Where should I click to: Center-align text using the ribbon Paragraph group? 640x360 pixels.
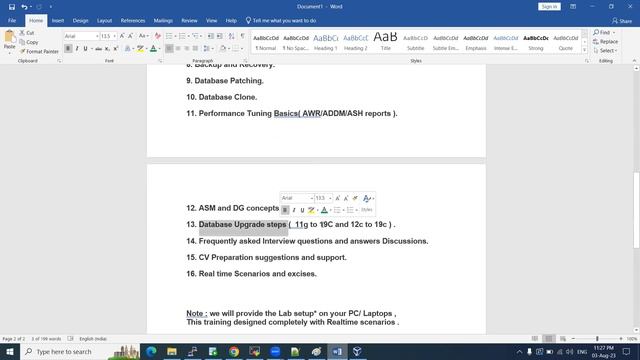point(178,49)
